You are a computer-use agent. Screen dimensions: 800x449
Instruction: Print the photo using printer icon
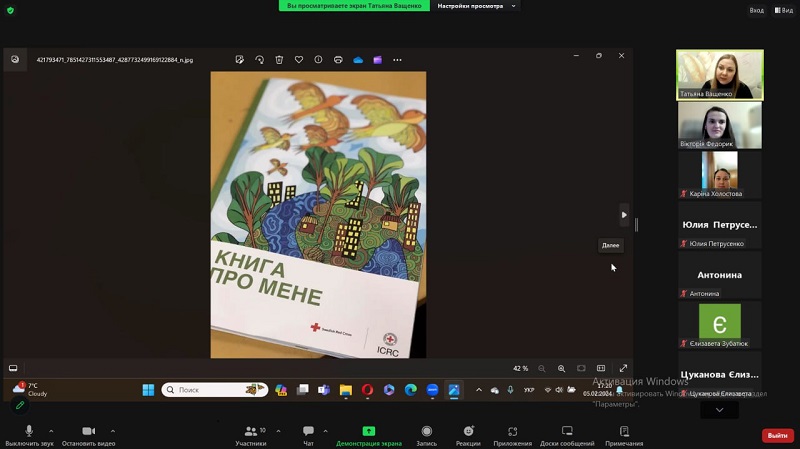pyautogui.click(x=338, y=60)
